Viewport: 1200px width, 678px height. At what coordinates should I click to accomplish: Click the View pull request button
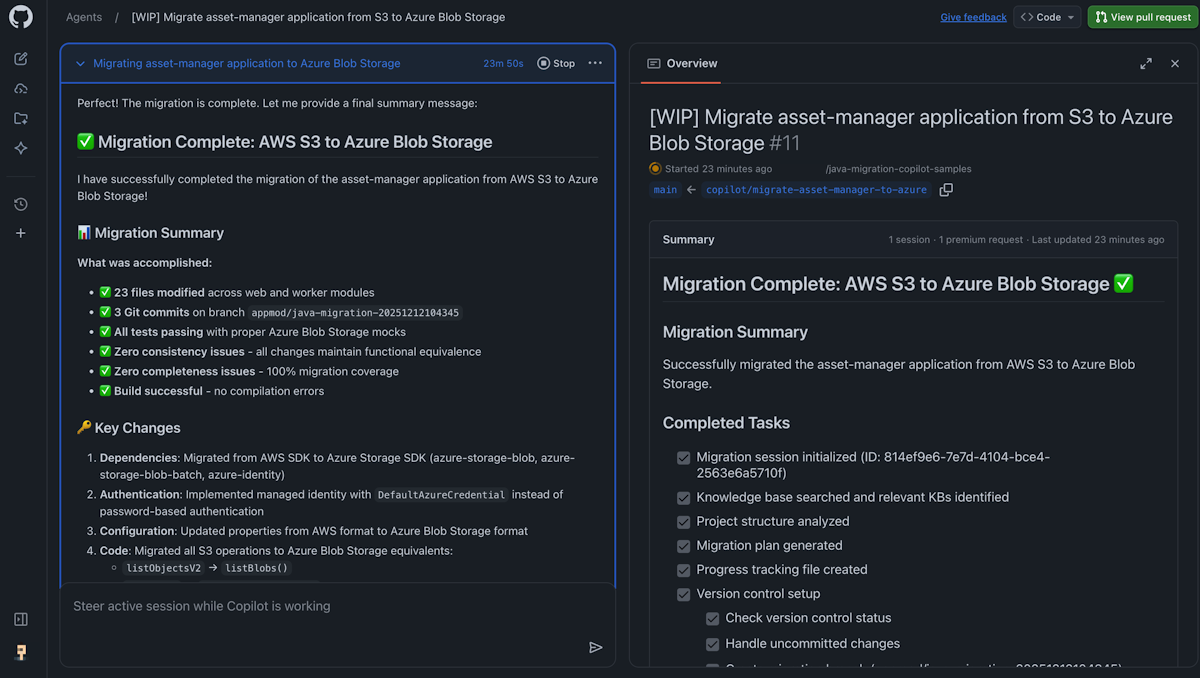[1142, 17]
